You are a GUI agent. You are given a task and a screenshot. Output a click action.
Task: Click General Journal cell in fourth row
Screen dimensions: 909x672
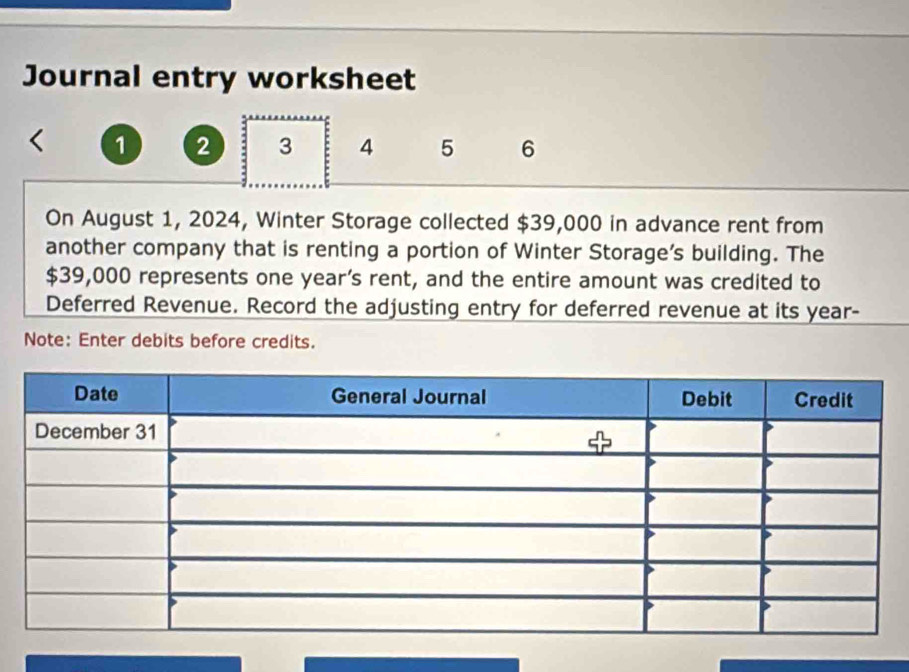406,541
